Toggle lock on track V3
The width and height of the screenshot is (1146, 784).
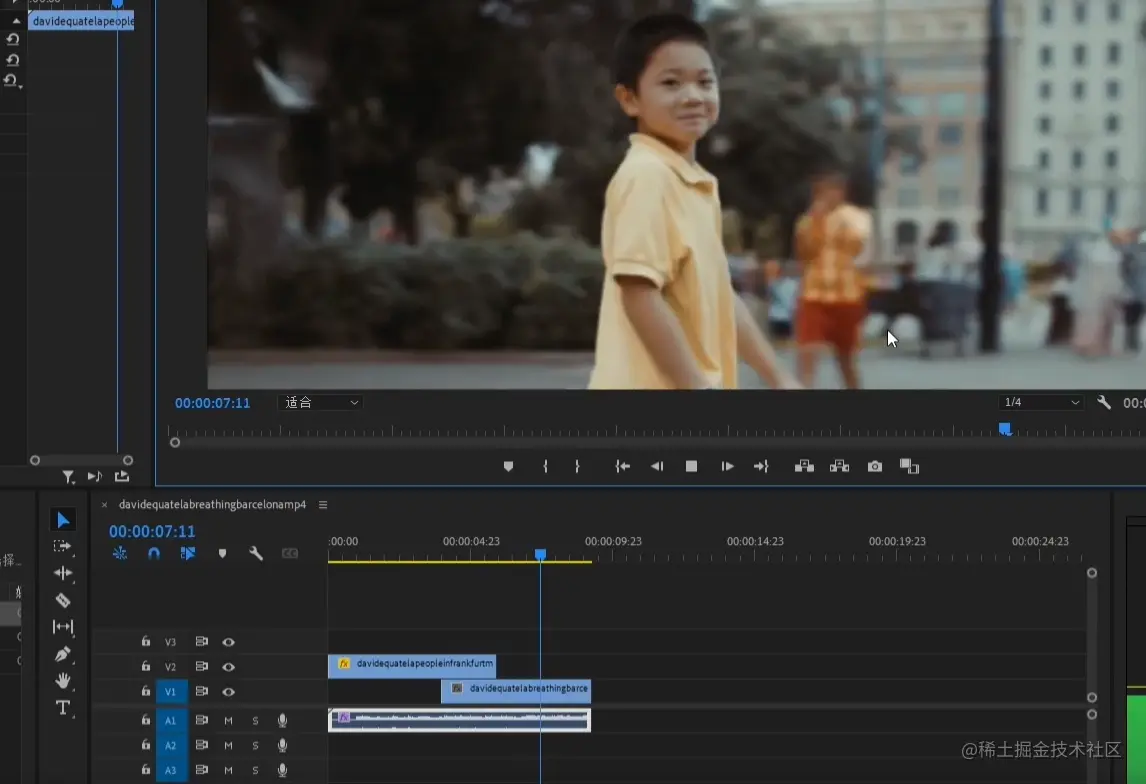pyautogui.click(x=146, y=642)
